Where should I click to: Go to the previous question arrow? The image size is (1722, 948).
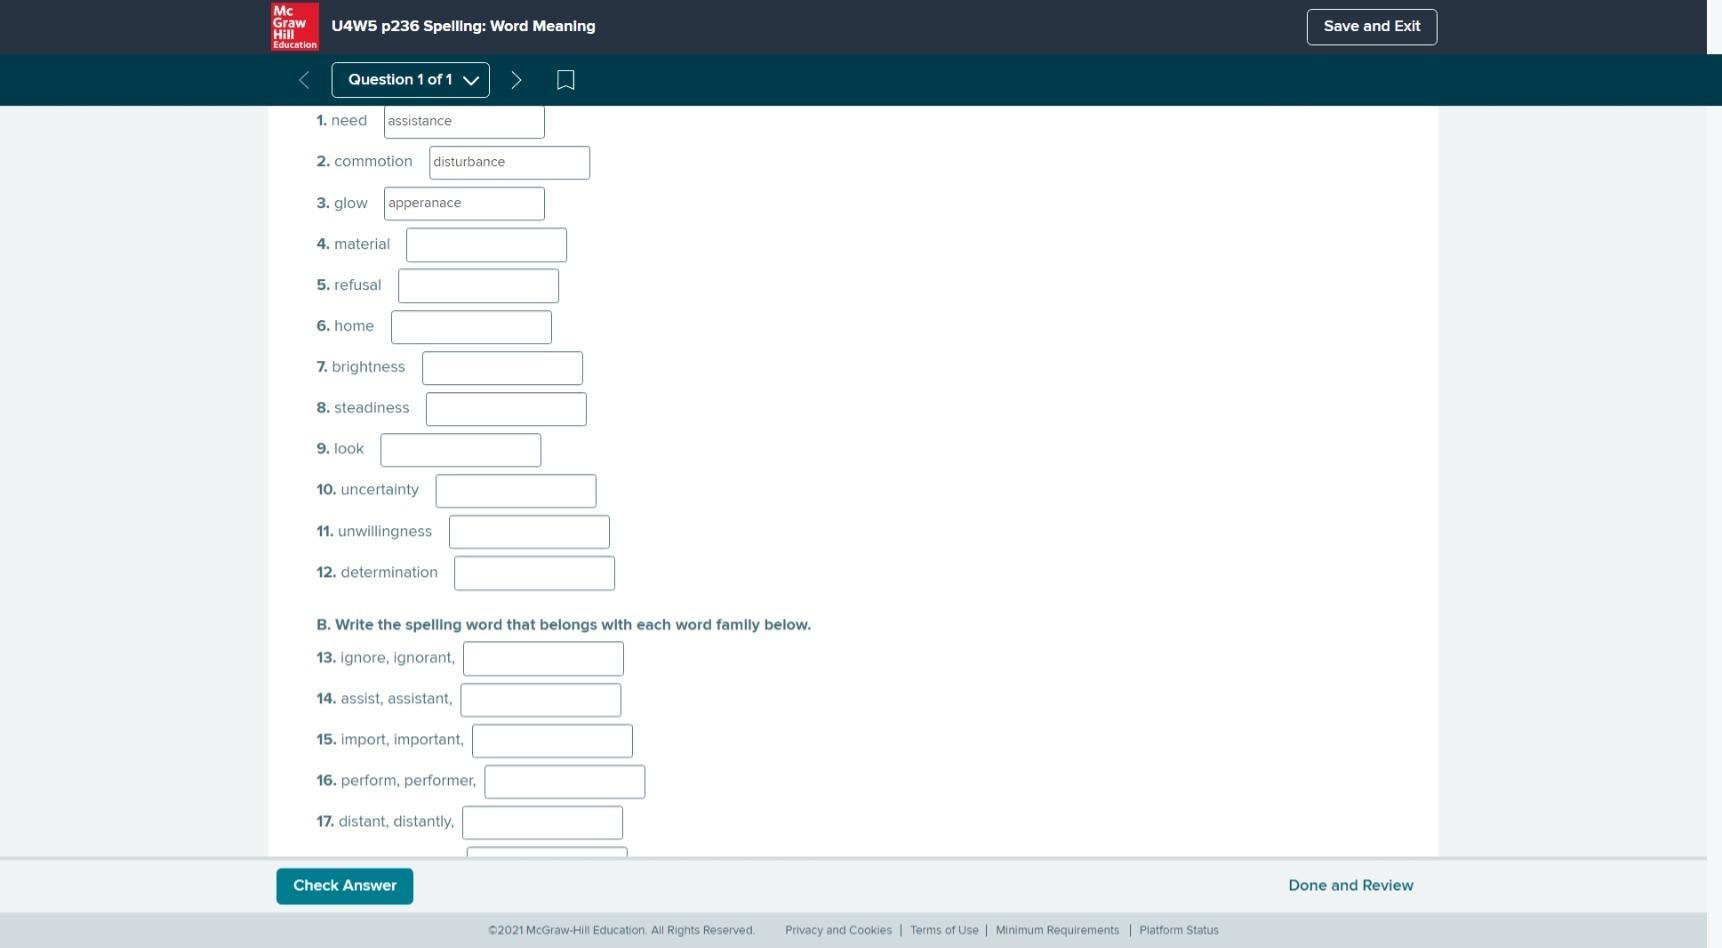pos(304,80)
